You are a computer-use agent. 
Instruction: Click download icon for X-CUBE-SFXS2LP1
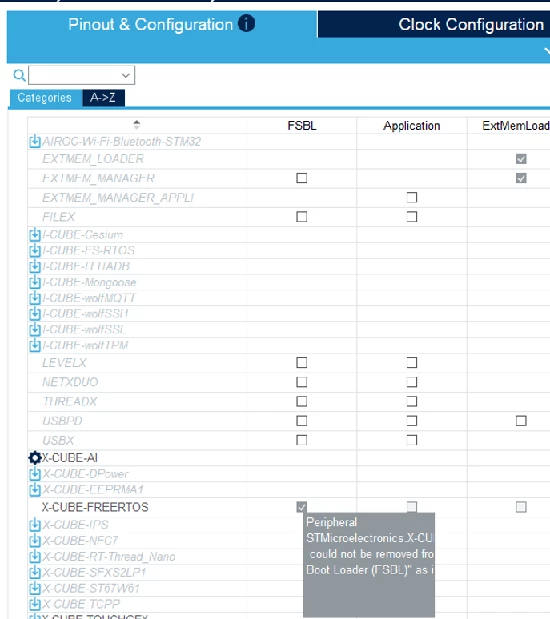pos(35,572)
